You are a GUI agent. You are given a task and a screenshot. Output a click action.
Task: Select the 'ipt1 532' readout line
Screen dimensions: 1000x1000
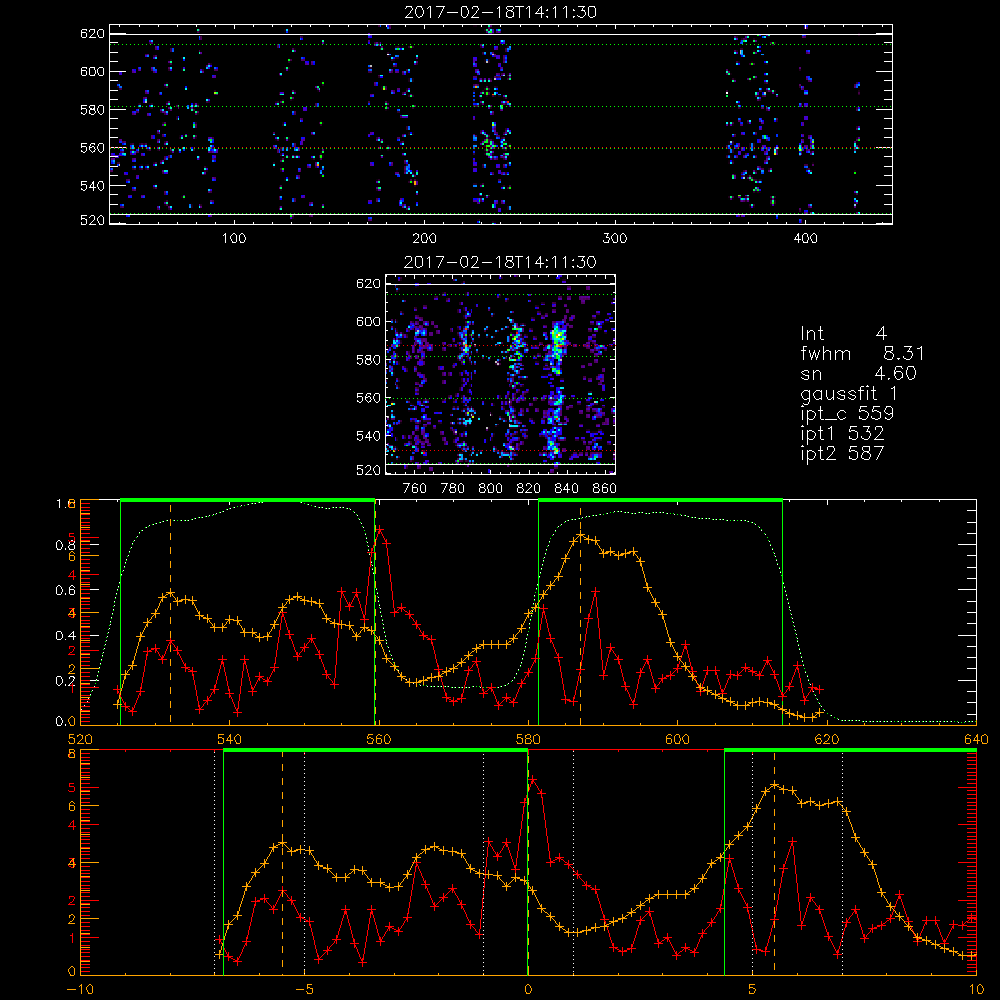[842, 434]
